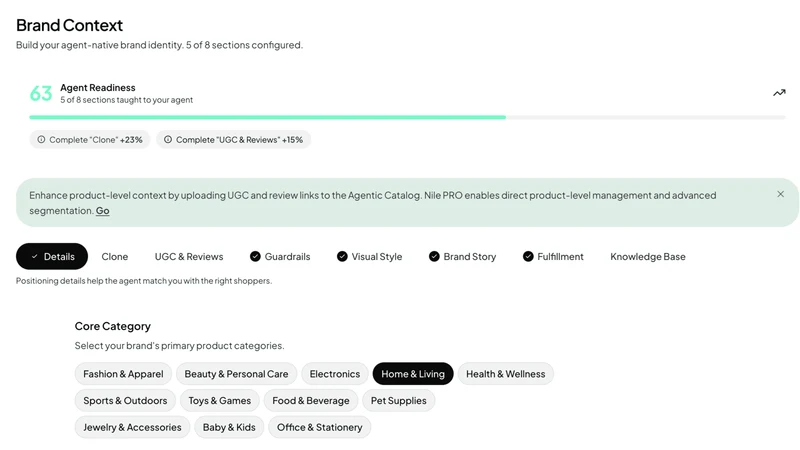Viewport: 800px width, 450px height.
Task: Choose the Baby & Kids category
Action: (229, 427)
